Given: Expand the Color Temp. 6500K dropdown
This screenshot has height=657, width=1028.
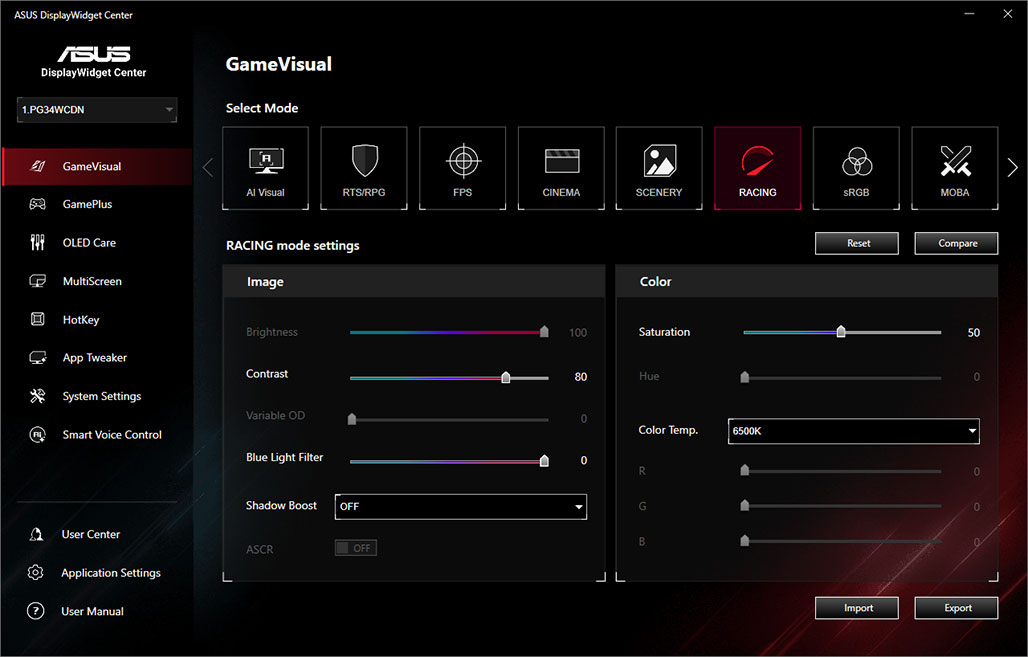Looking at the screenshot, I should pyautogui.click(x=853, y=431).
